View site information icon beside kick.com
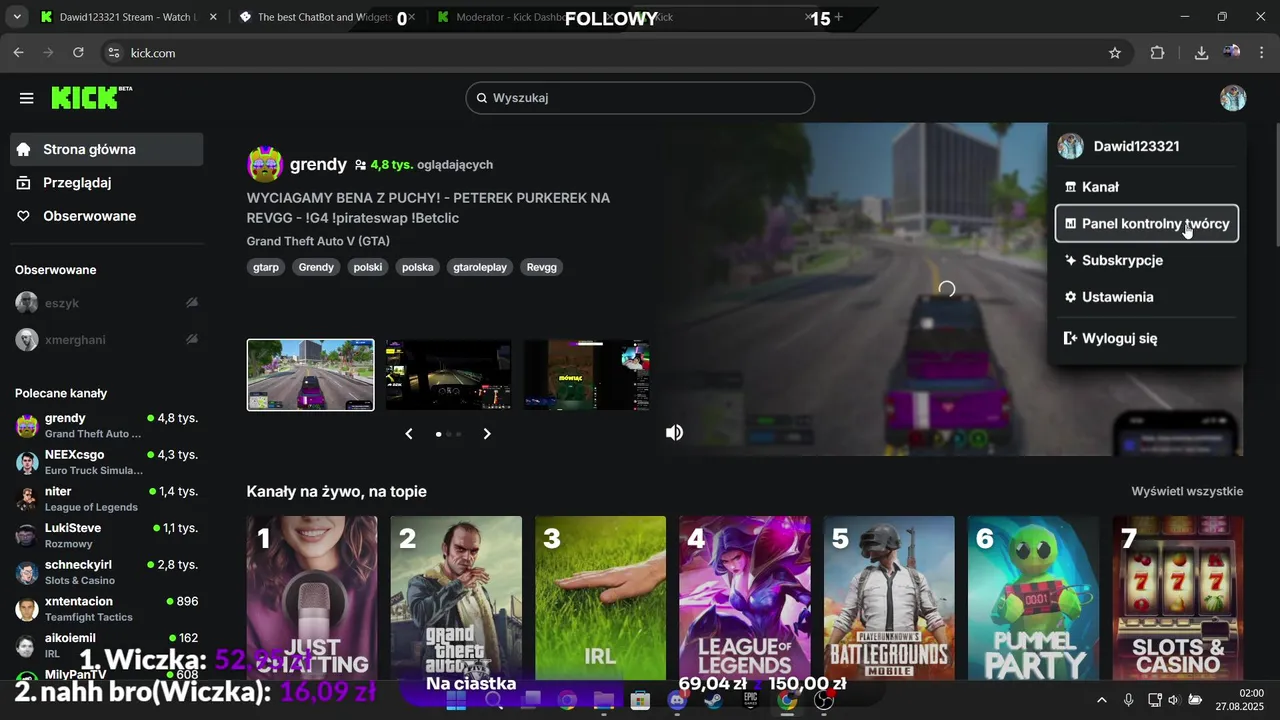The width and height of the screenshot is (1280, 720). point(113,53)
